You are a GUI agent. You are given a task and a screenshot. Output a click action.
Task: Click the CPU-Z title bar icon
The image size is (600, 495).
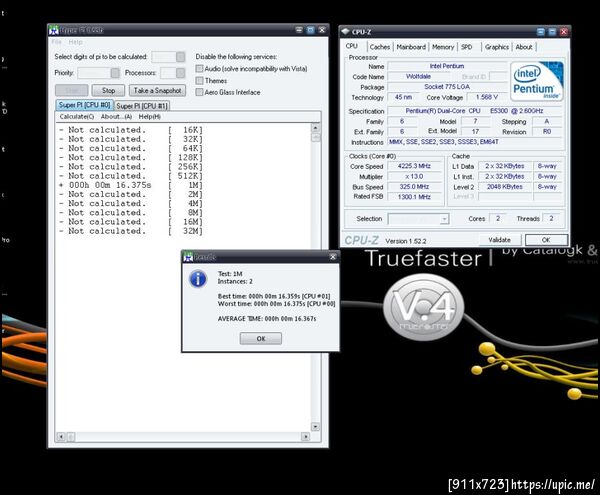(346, 32)
